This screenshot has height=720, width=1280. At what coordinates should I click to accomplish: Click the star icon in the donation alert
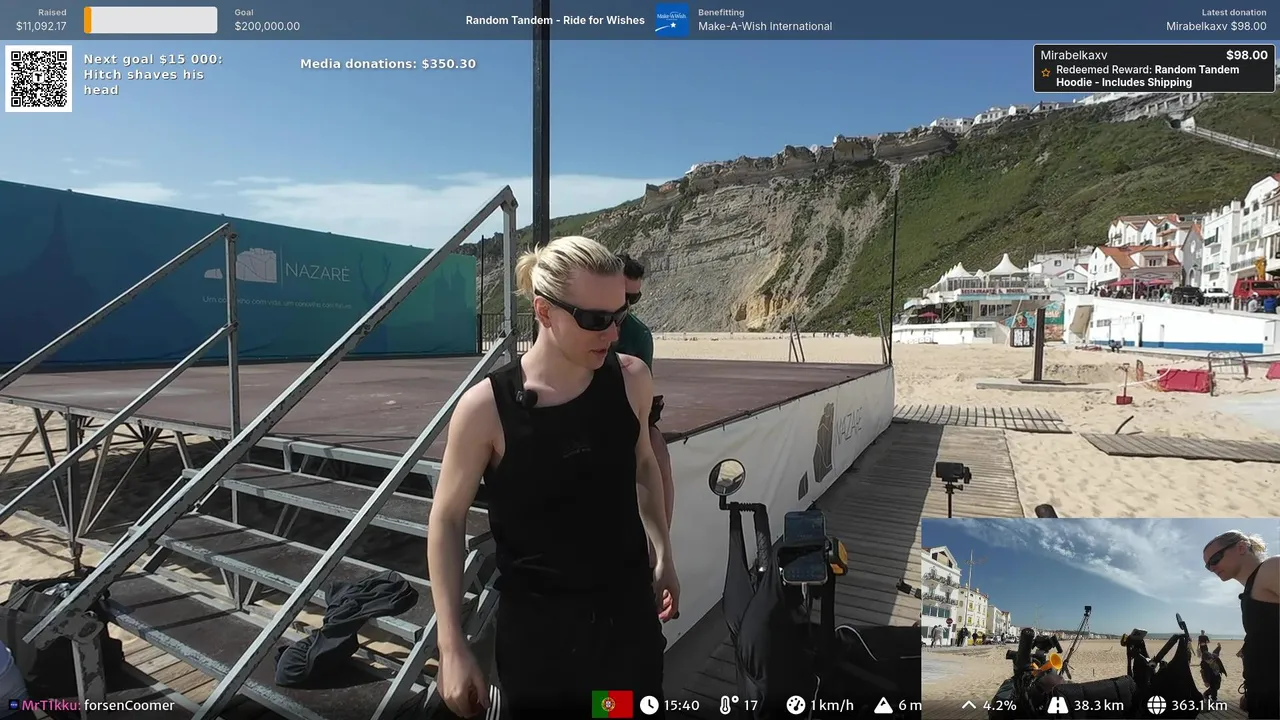coord(1046,72)
